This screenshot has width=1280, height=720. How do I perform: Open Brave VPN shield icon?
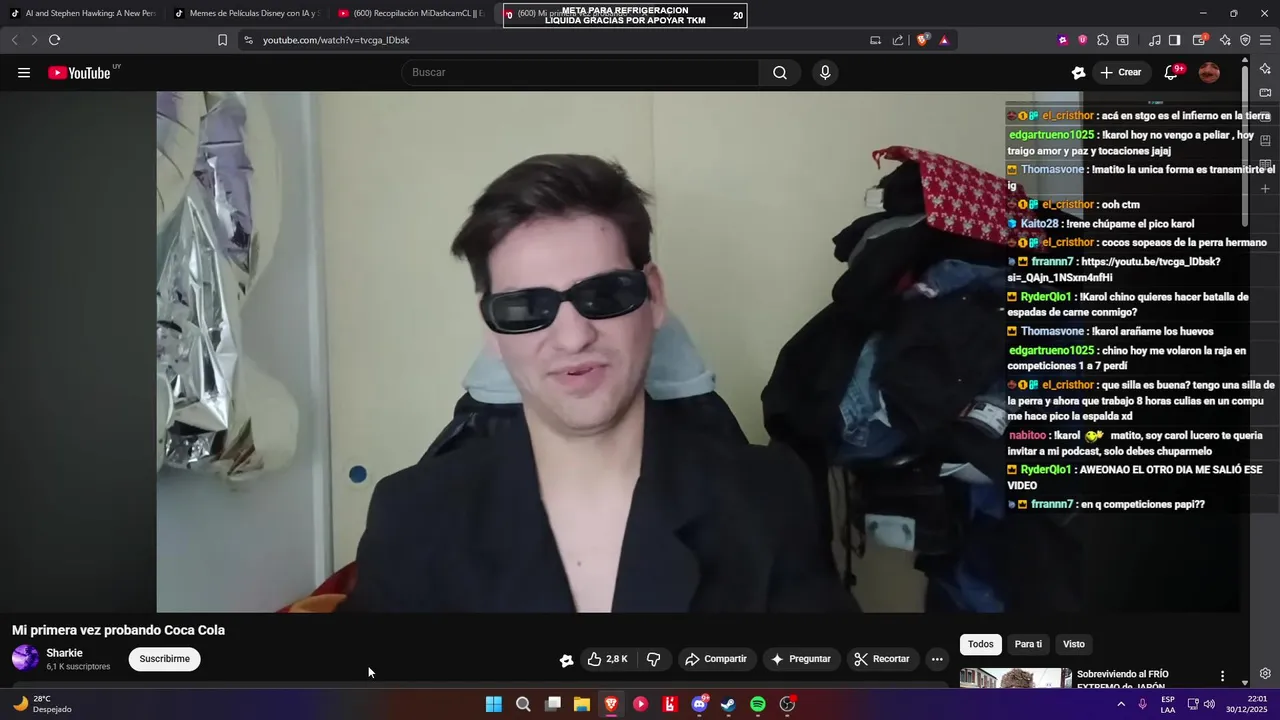click(x=1245, y=40)
